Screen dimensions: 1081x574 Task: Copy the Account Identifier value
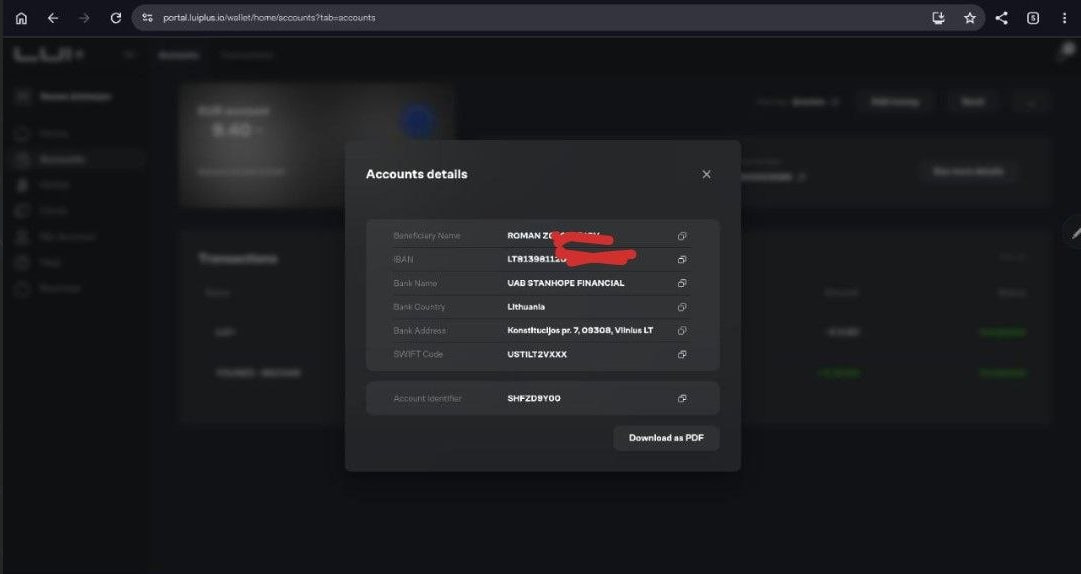pos(682,398)
